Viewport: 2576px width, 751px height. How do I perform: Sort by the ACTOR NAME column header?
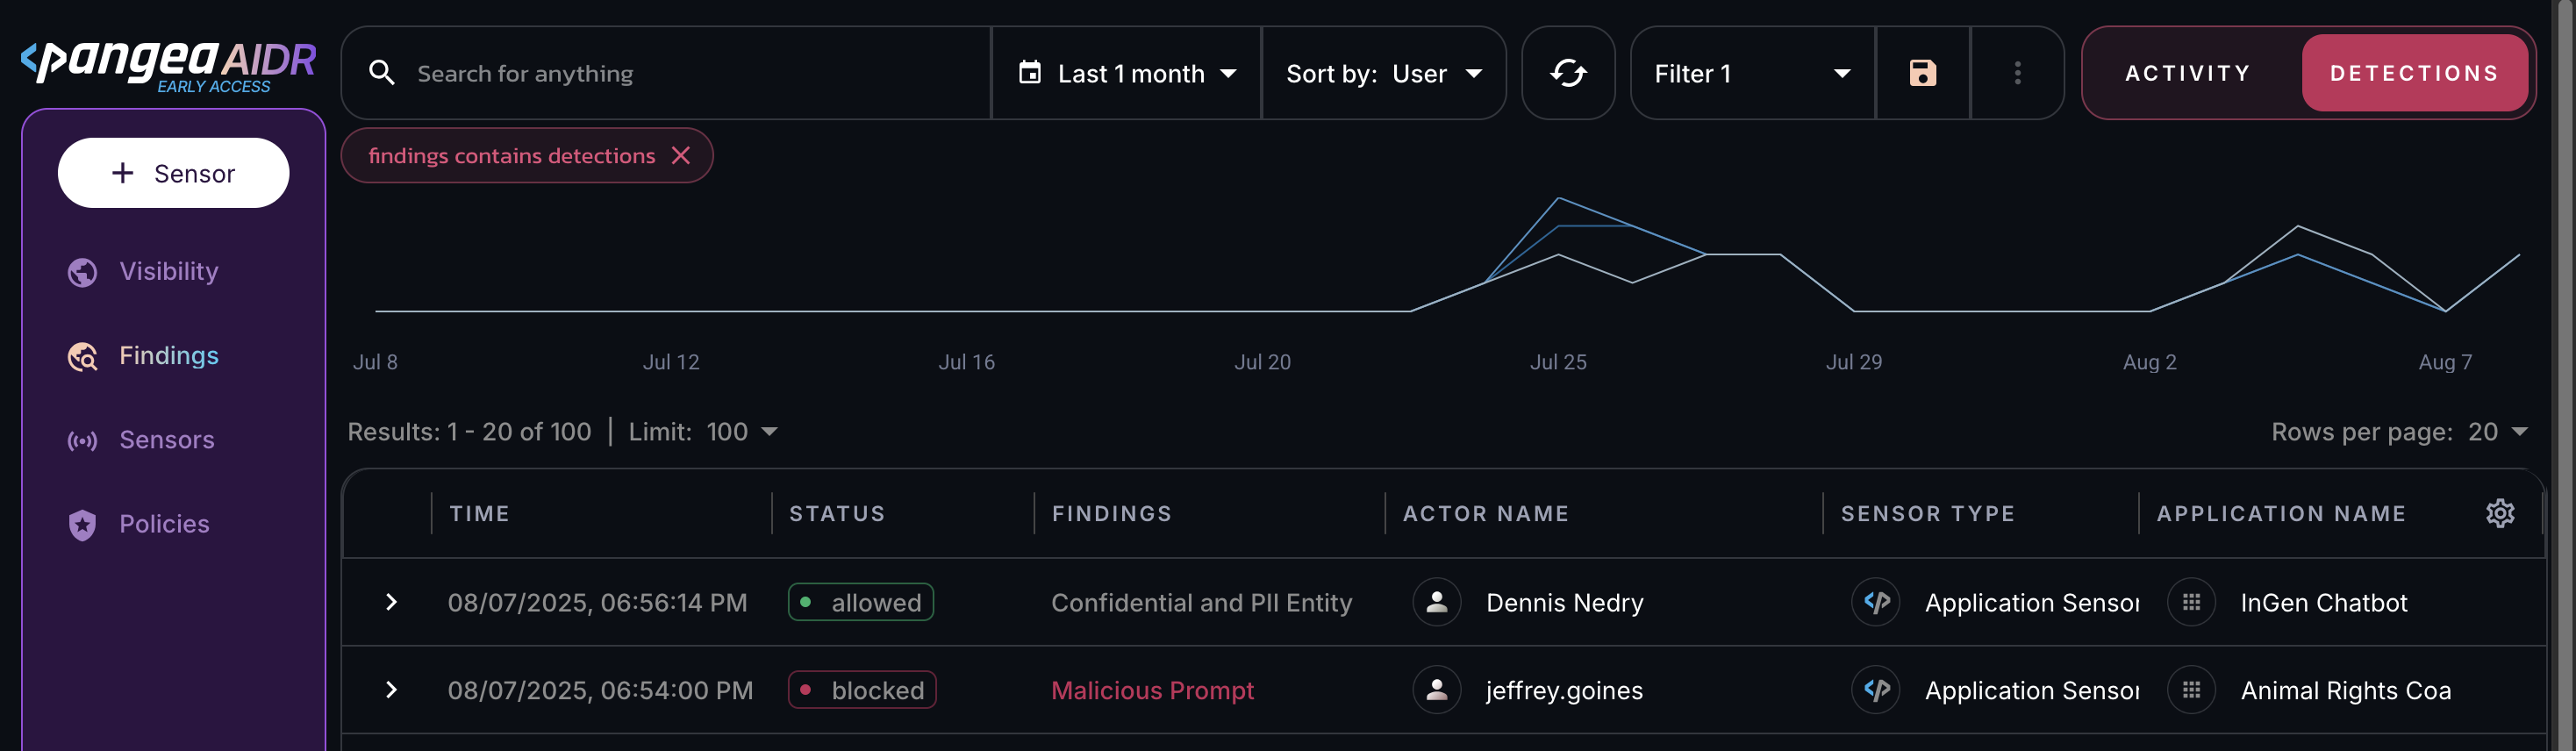1485,513
